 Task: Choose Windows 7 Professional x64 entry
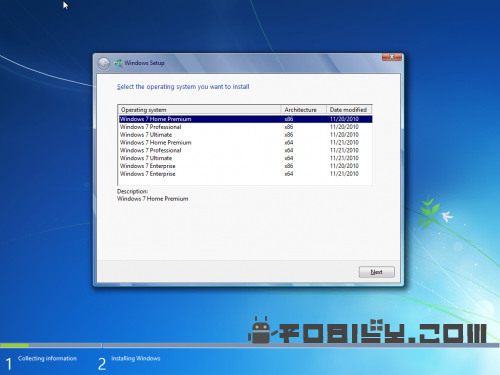(x=245, y=150)
